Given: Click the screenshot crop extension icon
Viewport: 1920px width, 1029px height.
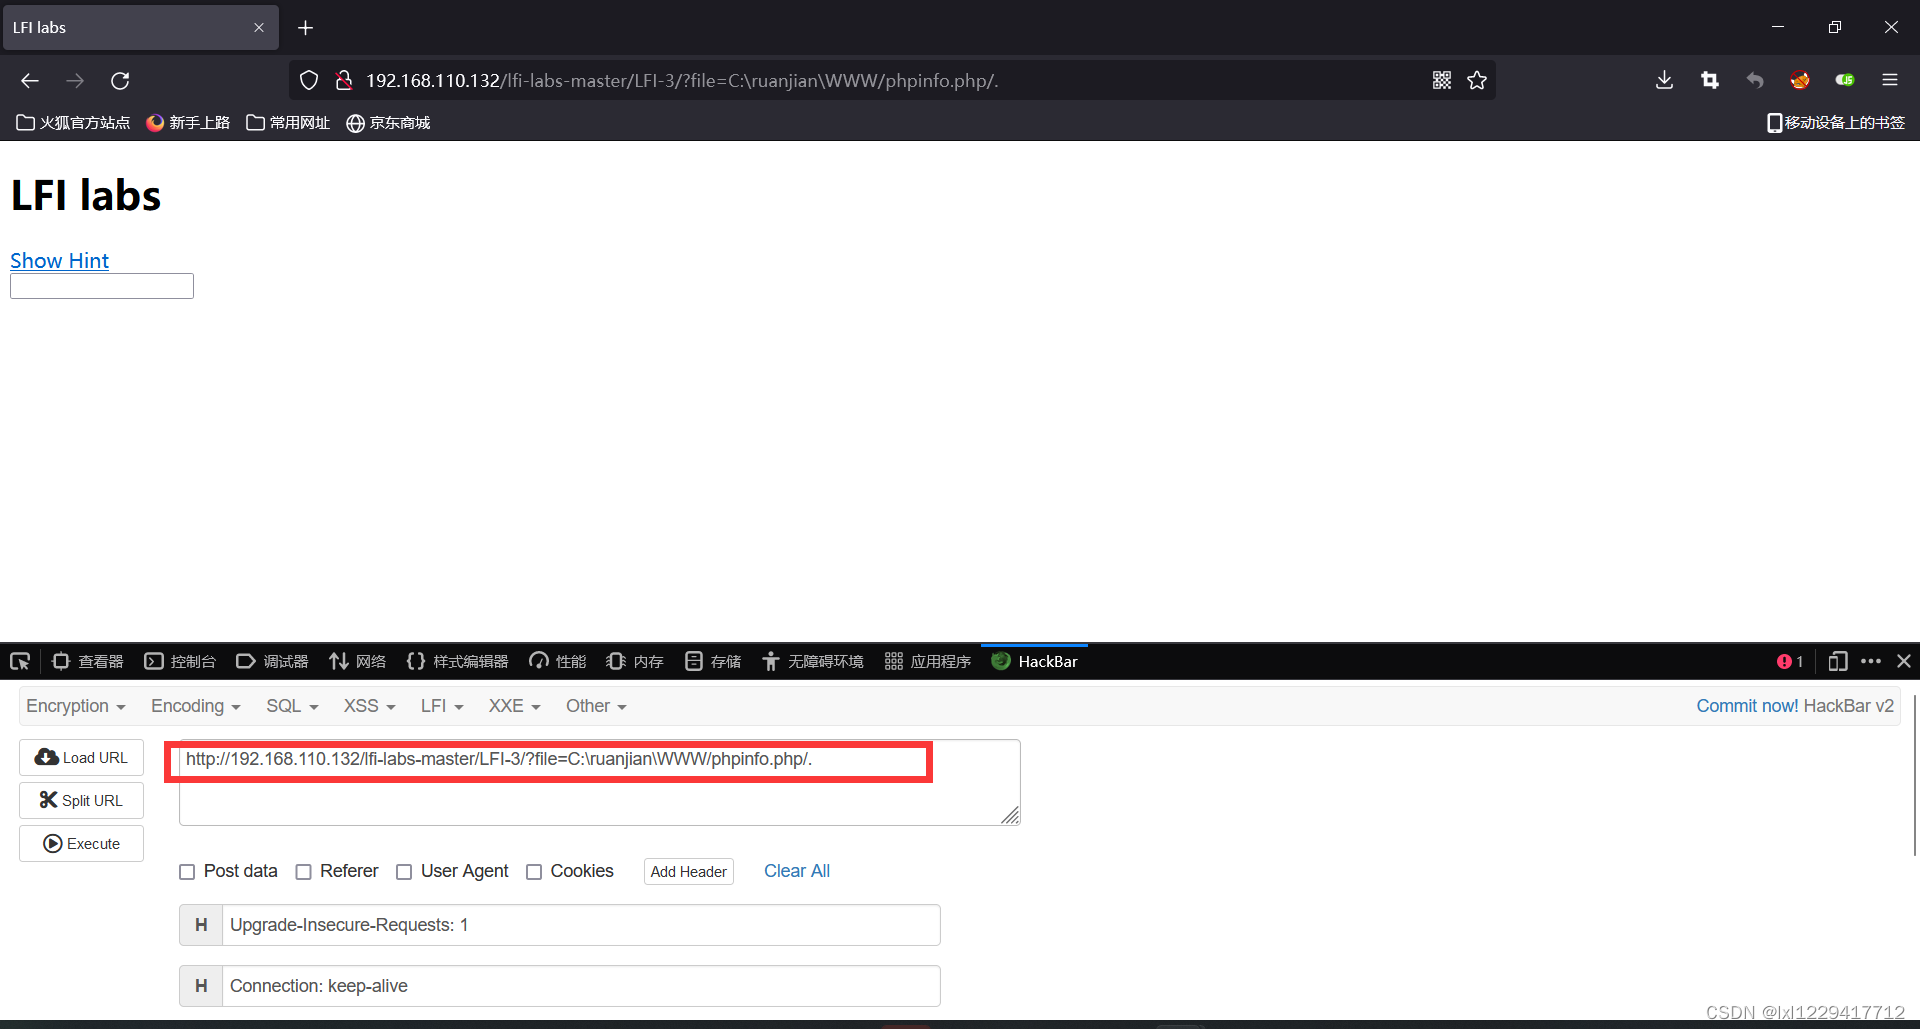Looking at the screenshot, I should (1709, 80).
